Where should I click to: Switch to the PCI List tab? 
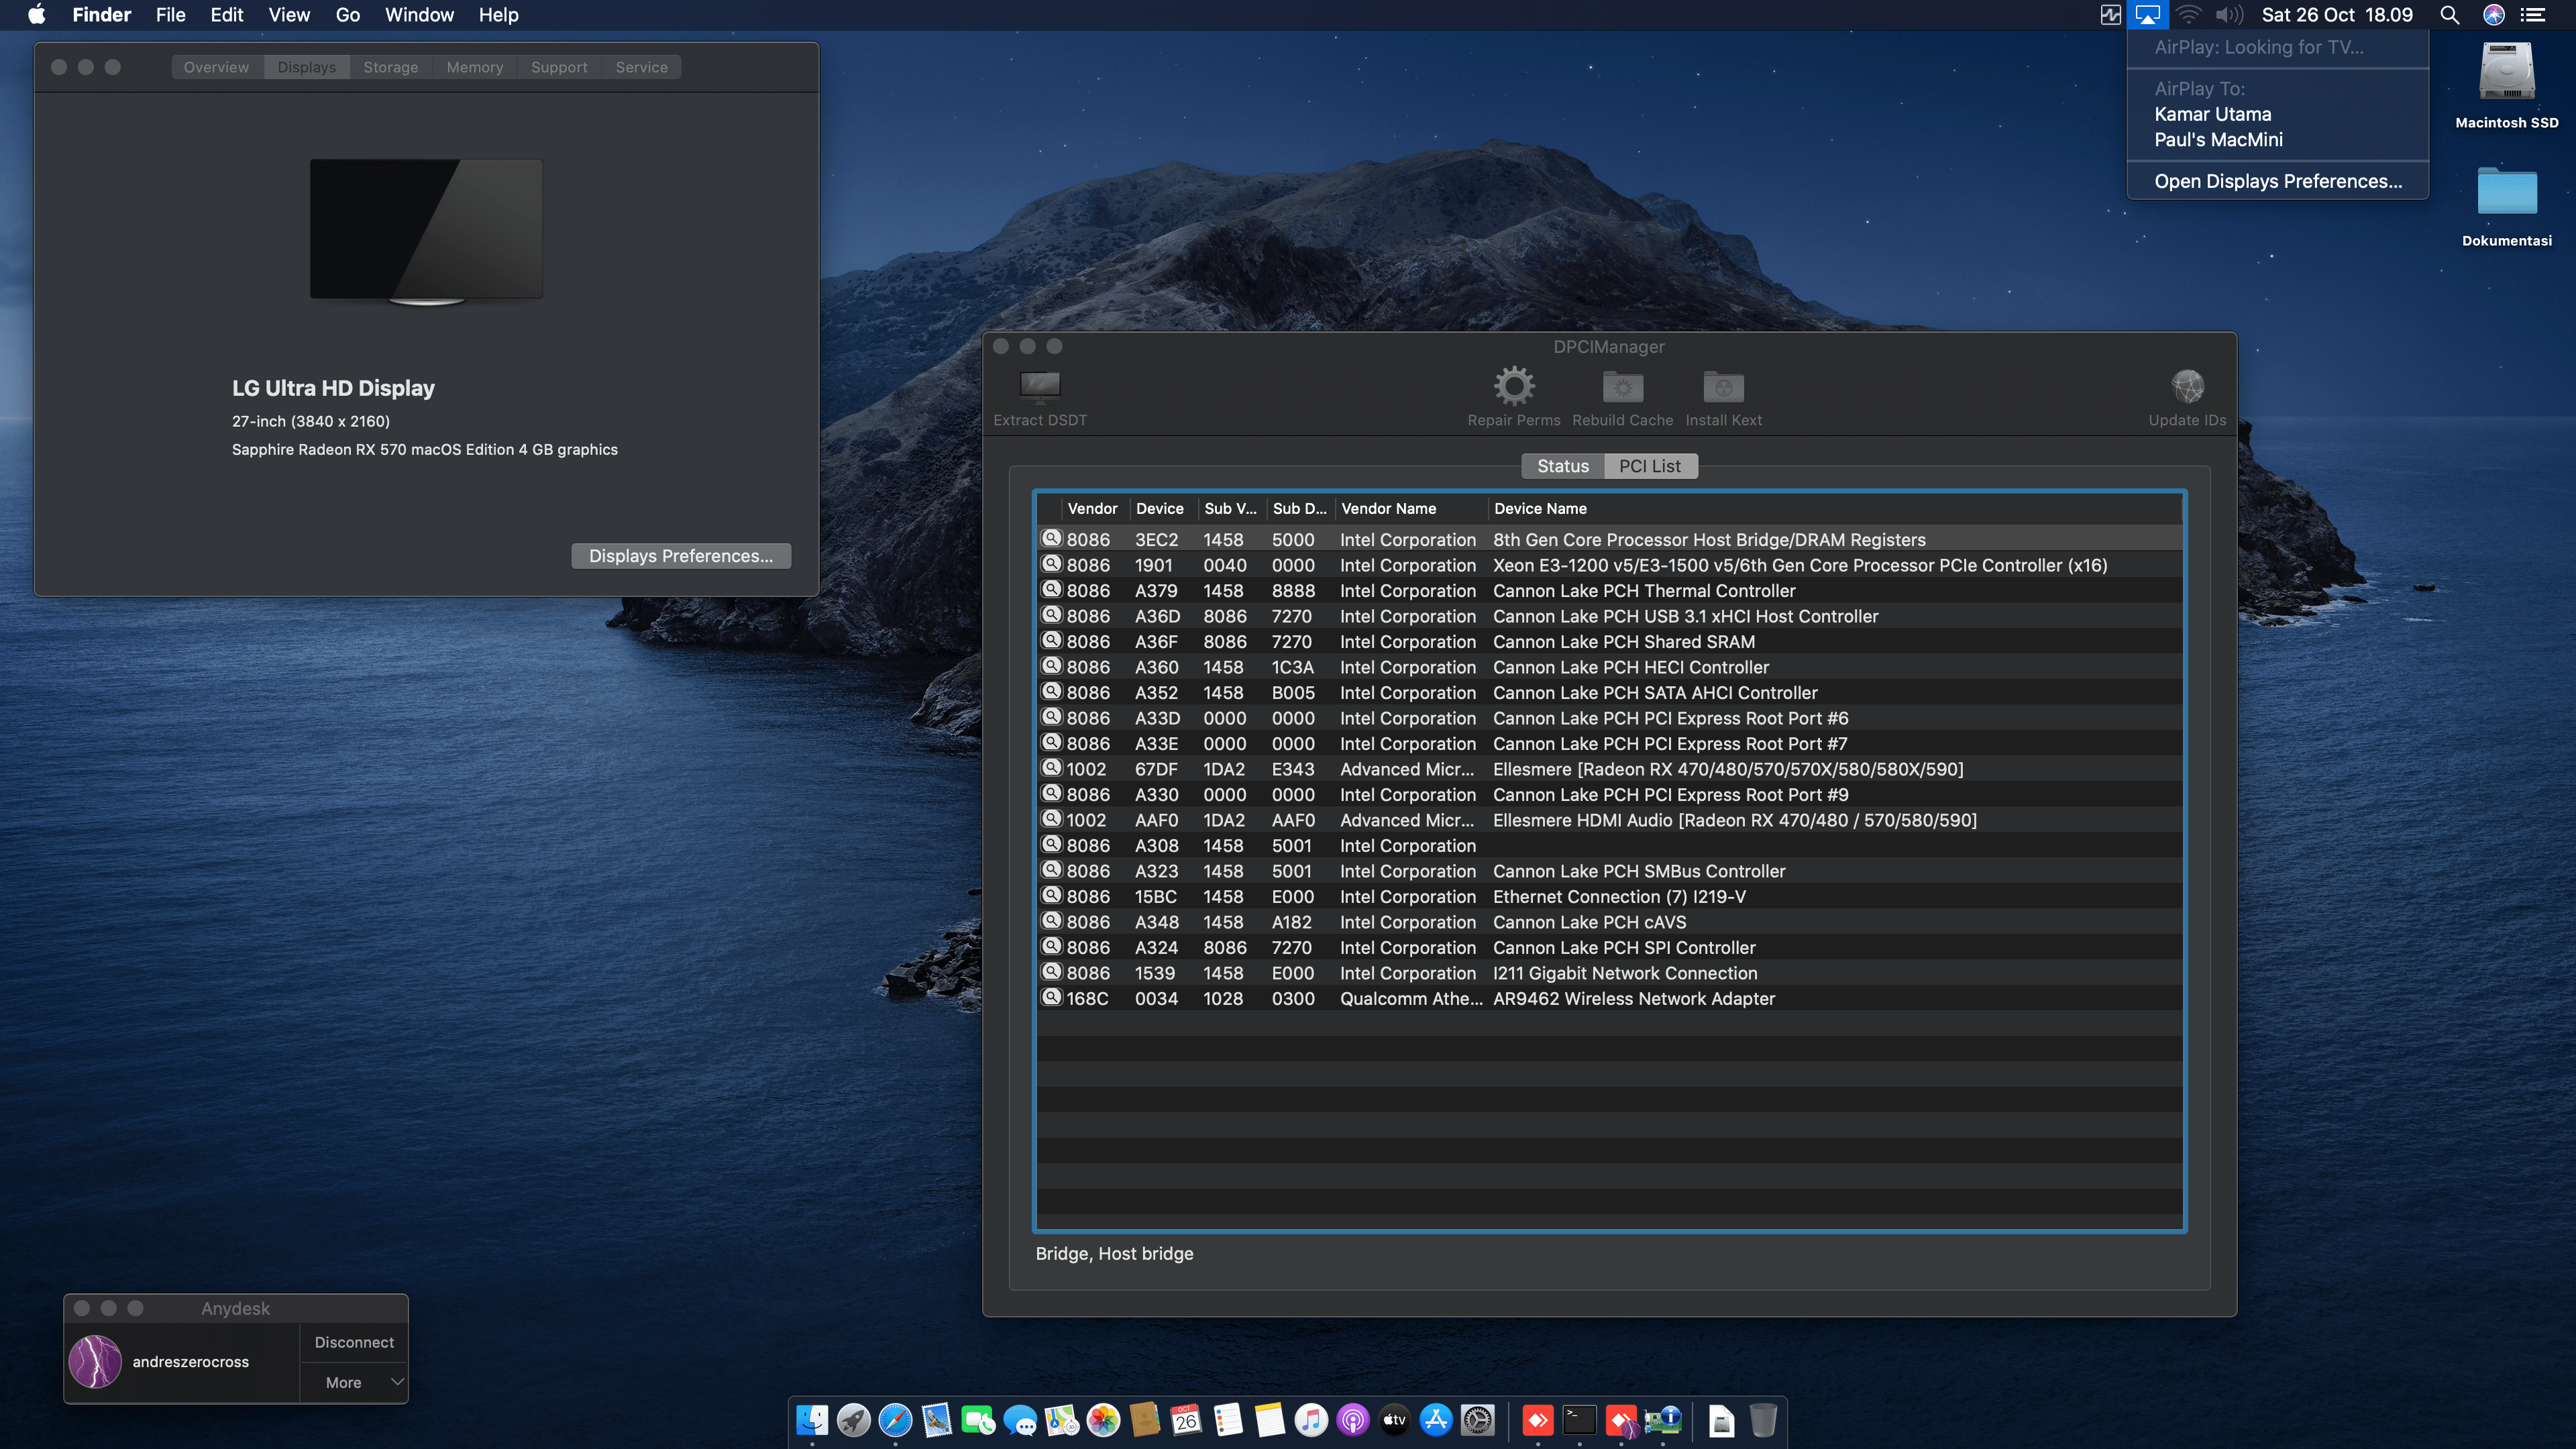click(1651, 466)
